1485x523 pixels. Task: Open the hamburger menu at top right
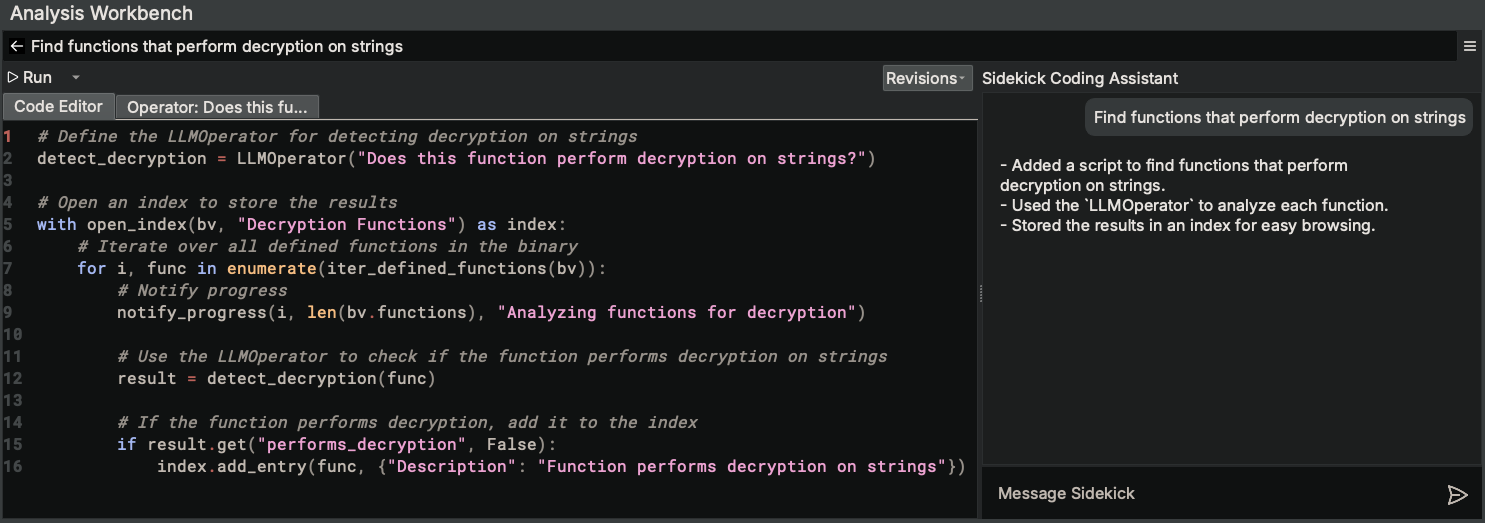[1469, 46]
